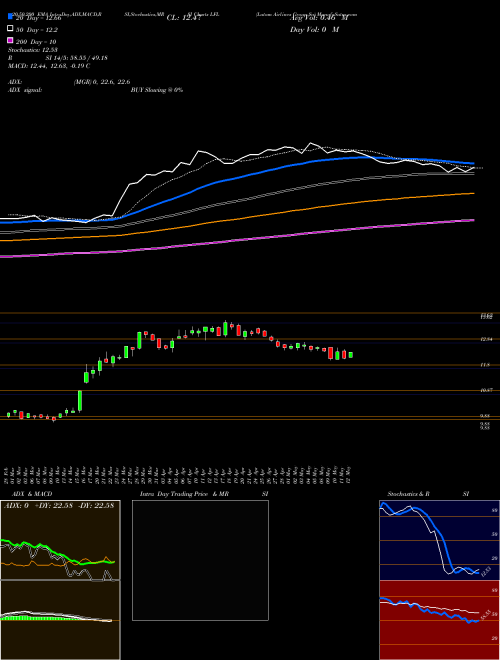Open the ADX indicator chart panel
This screenshot has width=500, height=660.
(x=60, y=540)
